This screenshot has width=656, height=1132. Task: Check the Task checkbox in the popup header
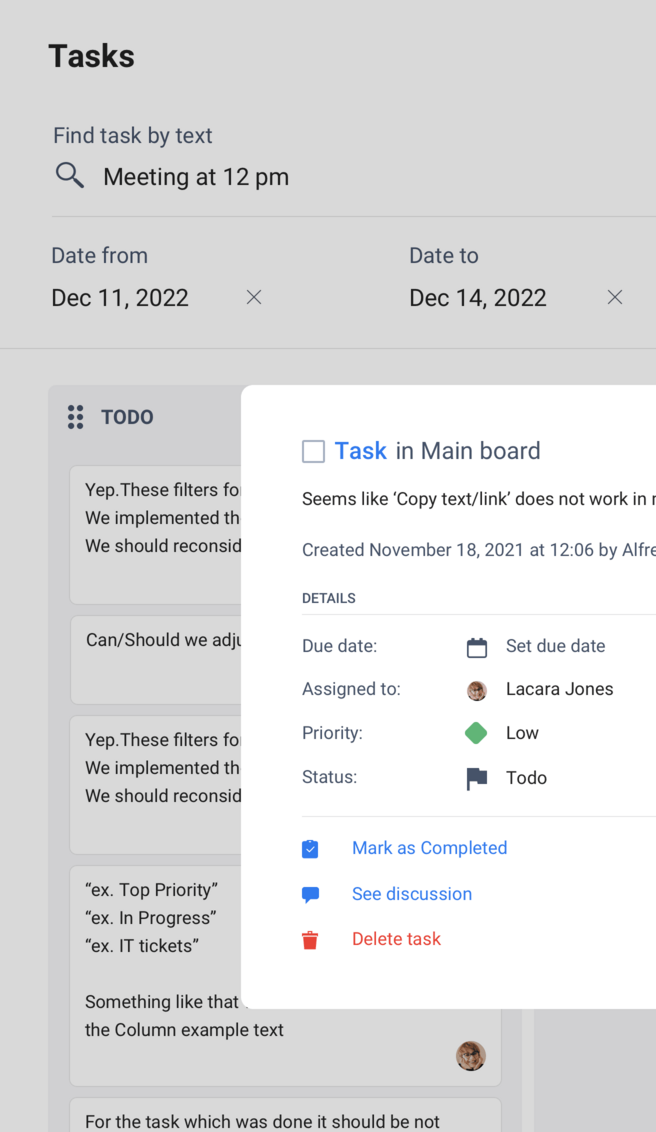click(x=313, y=451)
